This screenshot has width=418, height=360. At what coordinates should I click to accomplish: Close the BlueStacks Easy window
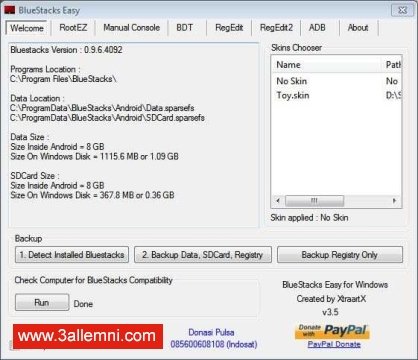402,10
